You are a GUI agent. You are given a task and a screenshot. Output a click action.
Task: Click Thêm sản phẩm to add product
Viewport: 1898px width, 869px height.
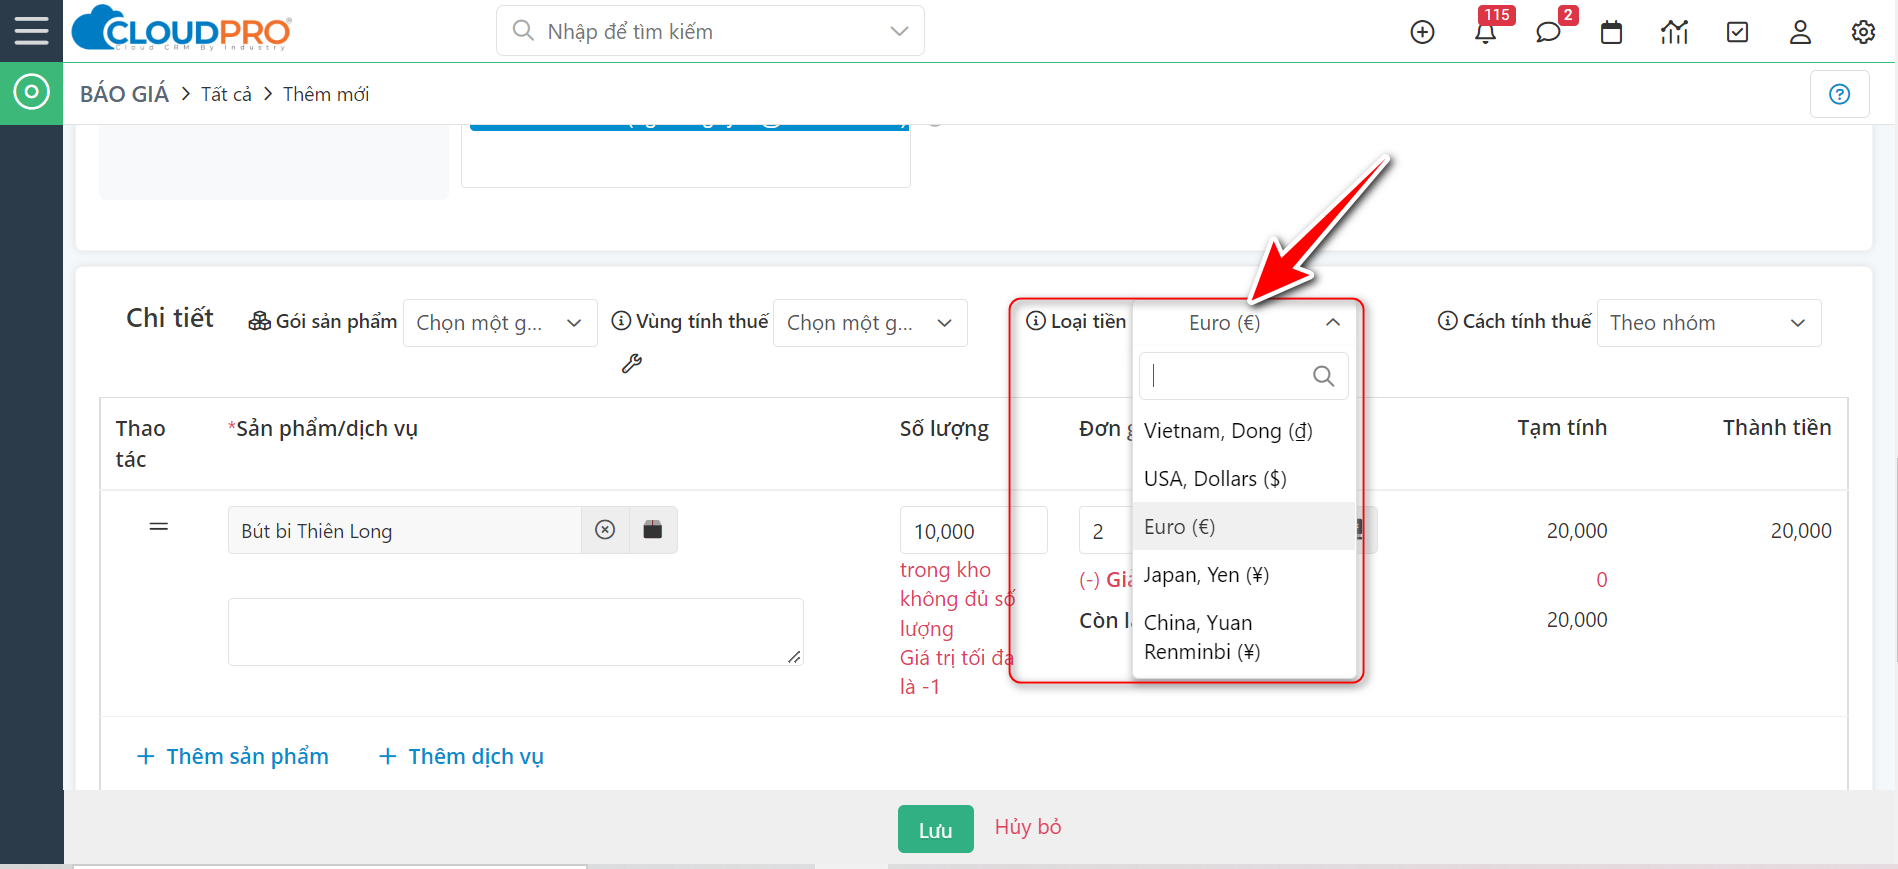click(x=232, y=756)
